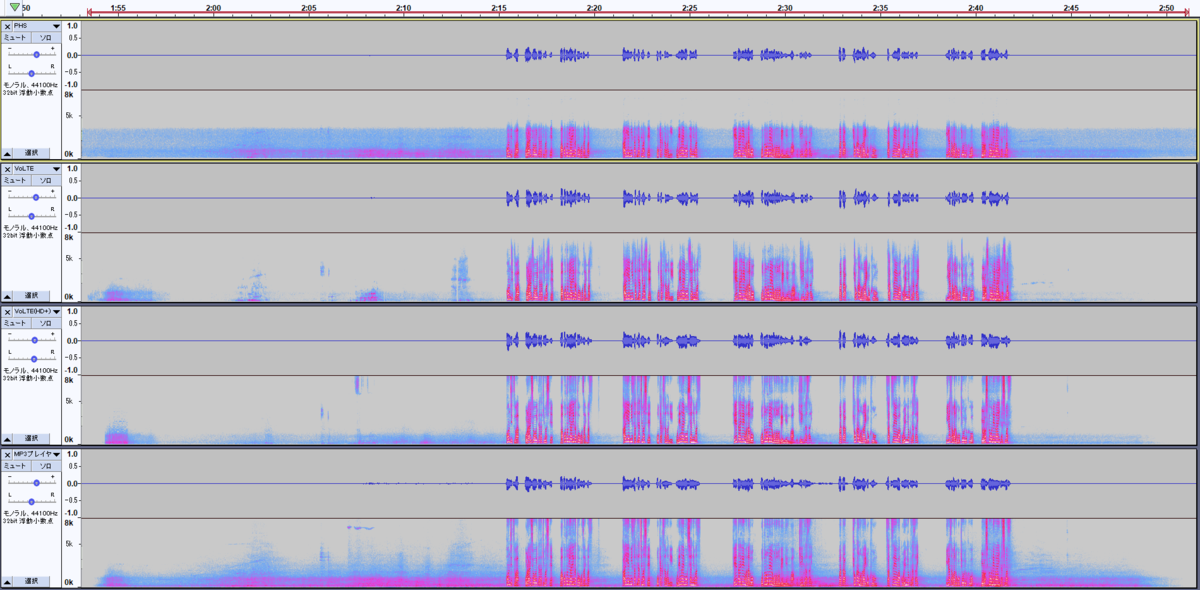
Task: Click the 2:00 mark on the timeline ruler
Action: tap(213, 8)
